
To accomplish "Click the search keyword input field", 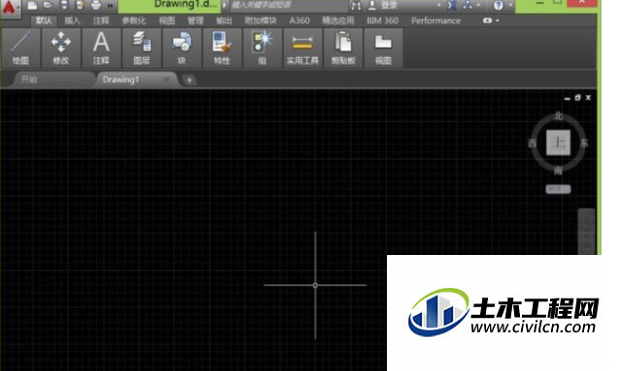I will (288, 5).
